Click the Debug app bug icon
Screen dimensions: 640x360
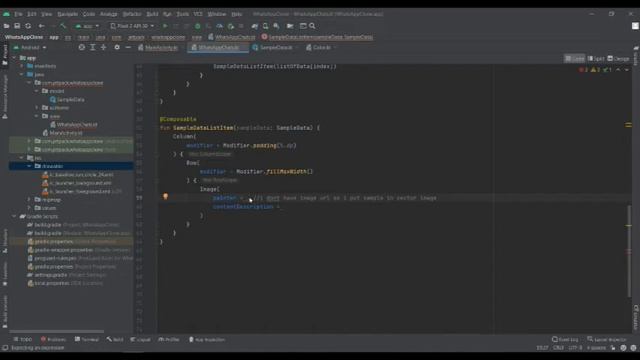point(198,26)
